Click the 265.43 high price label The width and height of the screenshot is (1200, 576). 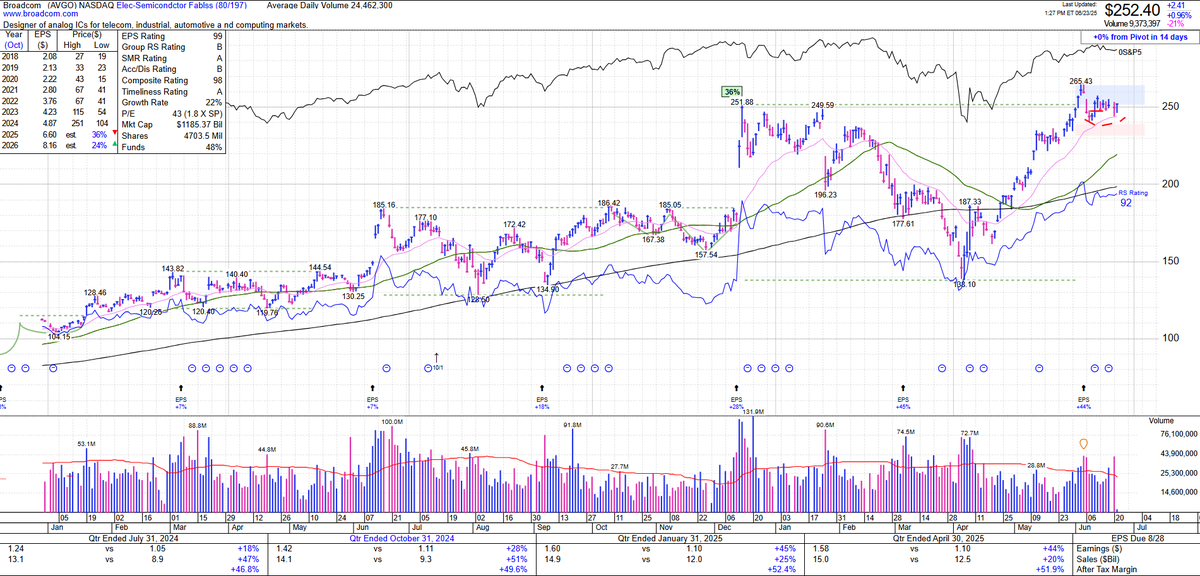pyautogui.click(x=1081, y=81)
